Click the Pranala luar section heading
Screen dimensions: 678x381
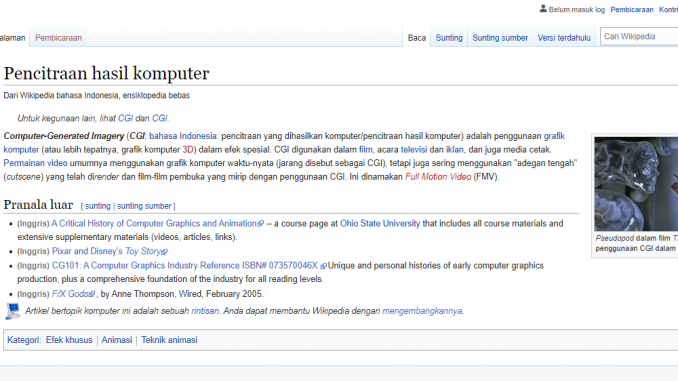(x=38, y=205)
